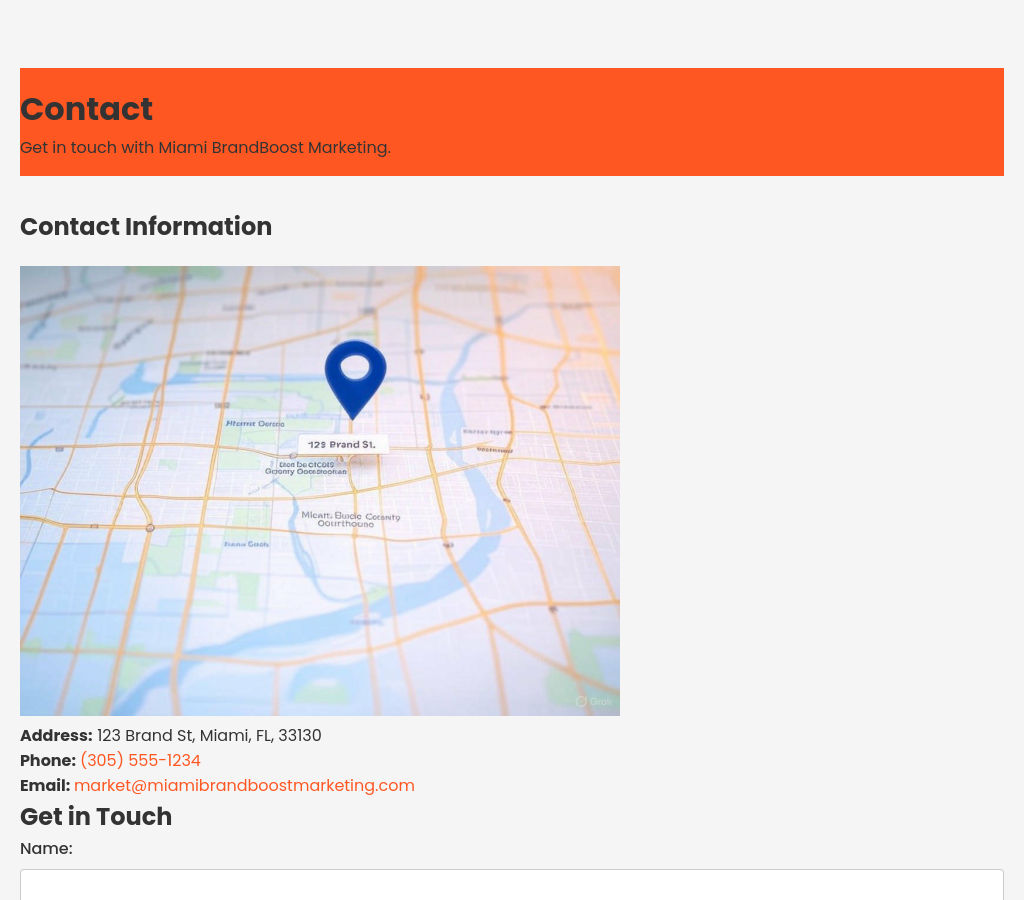The image size is (1024, 900).
Task: Focus the Name input field
Action: pos(512,885)
